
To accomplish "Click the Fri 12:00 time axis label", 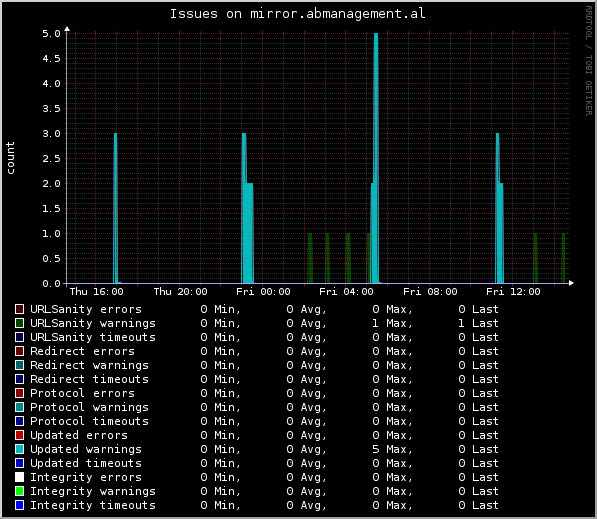I will tap(513, 292).
